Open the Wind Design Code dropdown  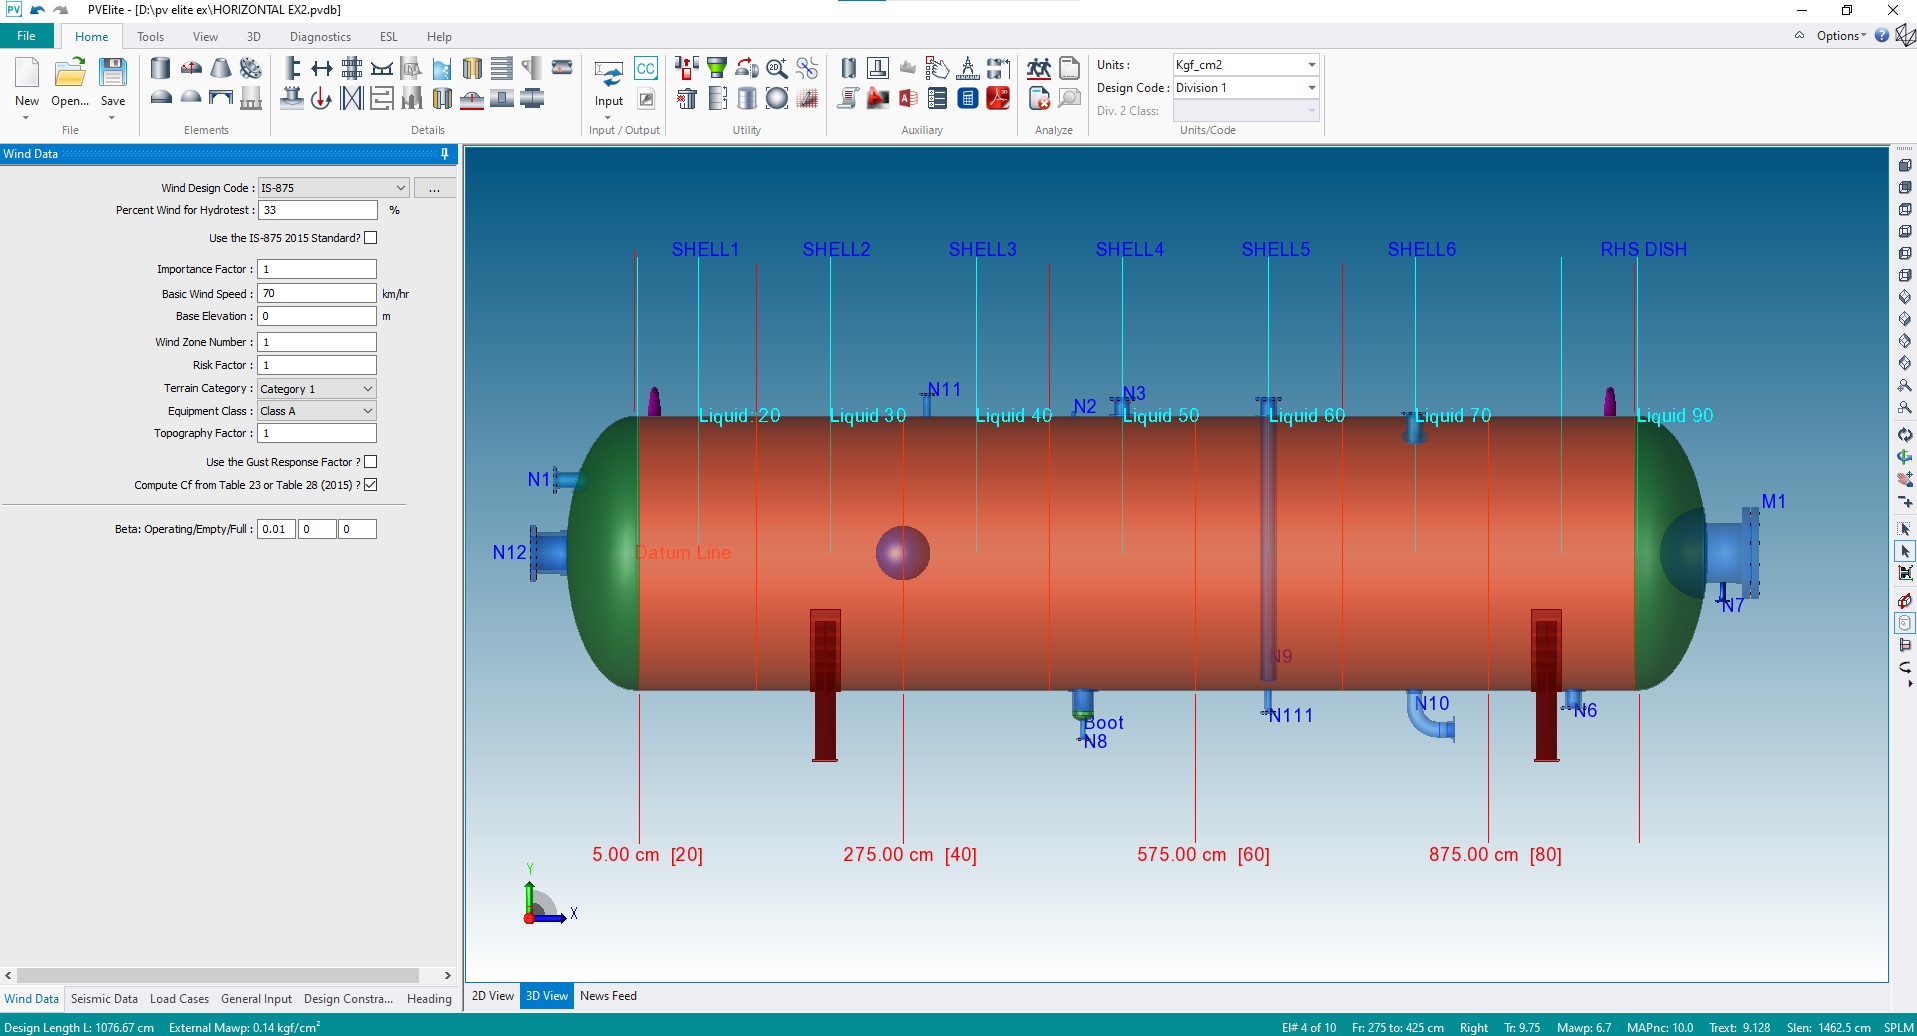click(x=400, y=188)
